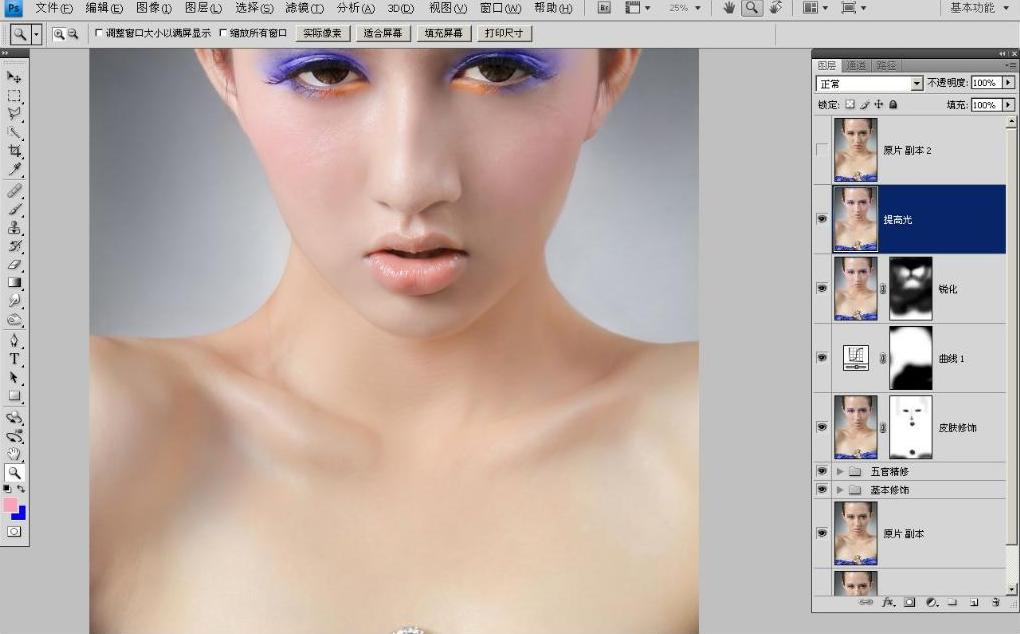Select the Healing Brush tool
1020x634 pixels.
(x=14, y=191)
